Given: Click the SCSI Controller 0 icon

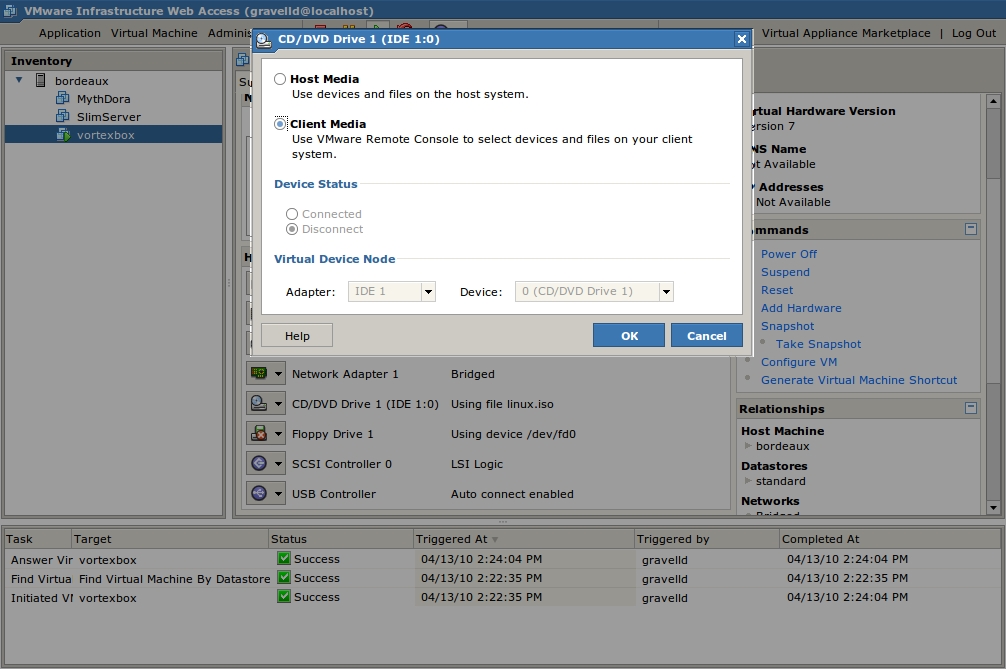Looking at the screenshot, I should (259, 463).
